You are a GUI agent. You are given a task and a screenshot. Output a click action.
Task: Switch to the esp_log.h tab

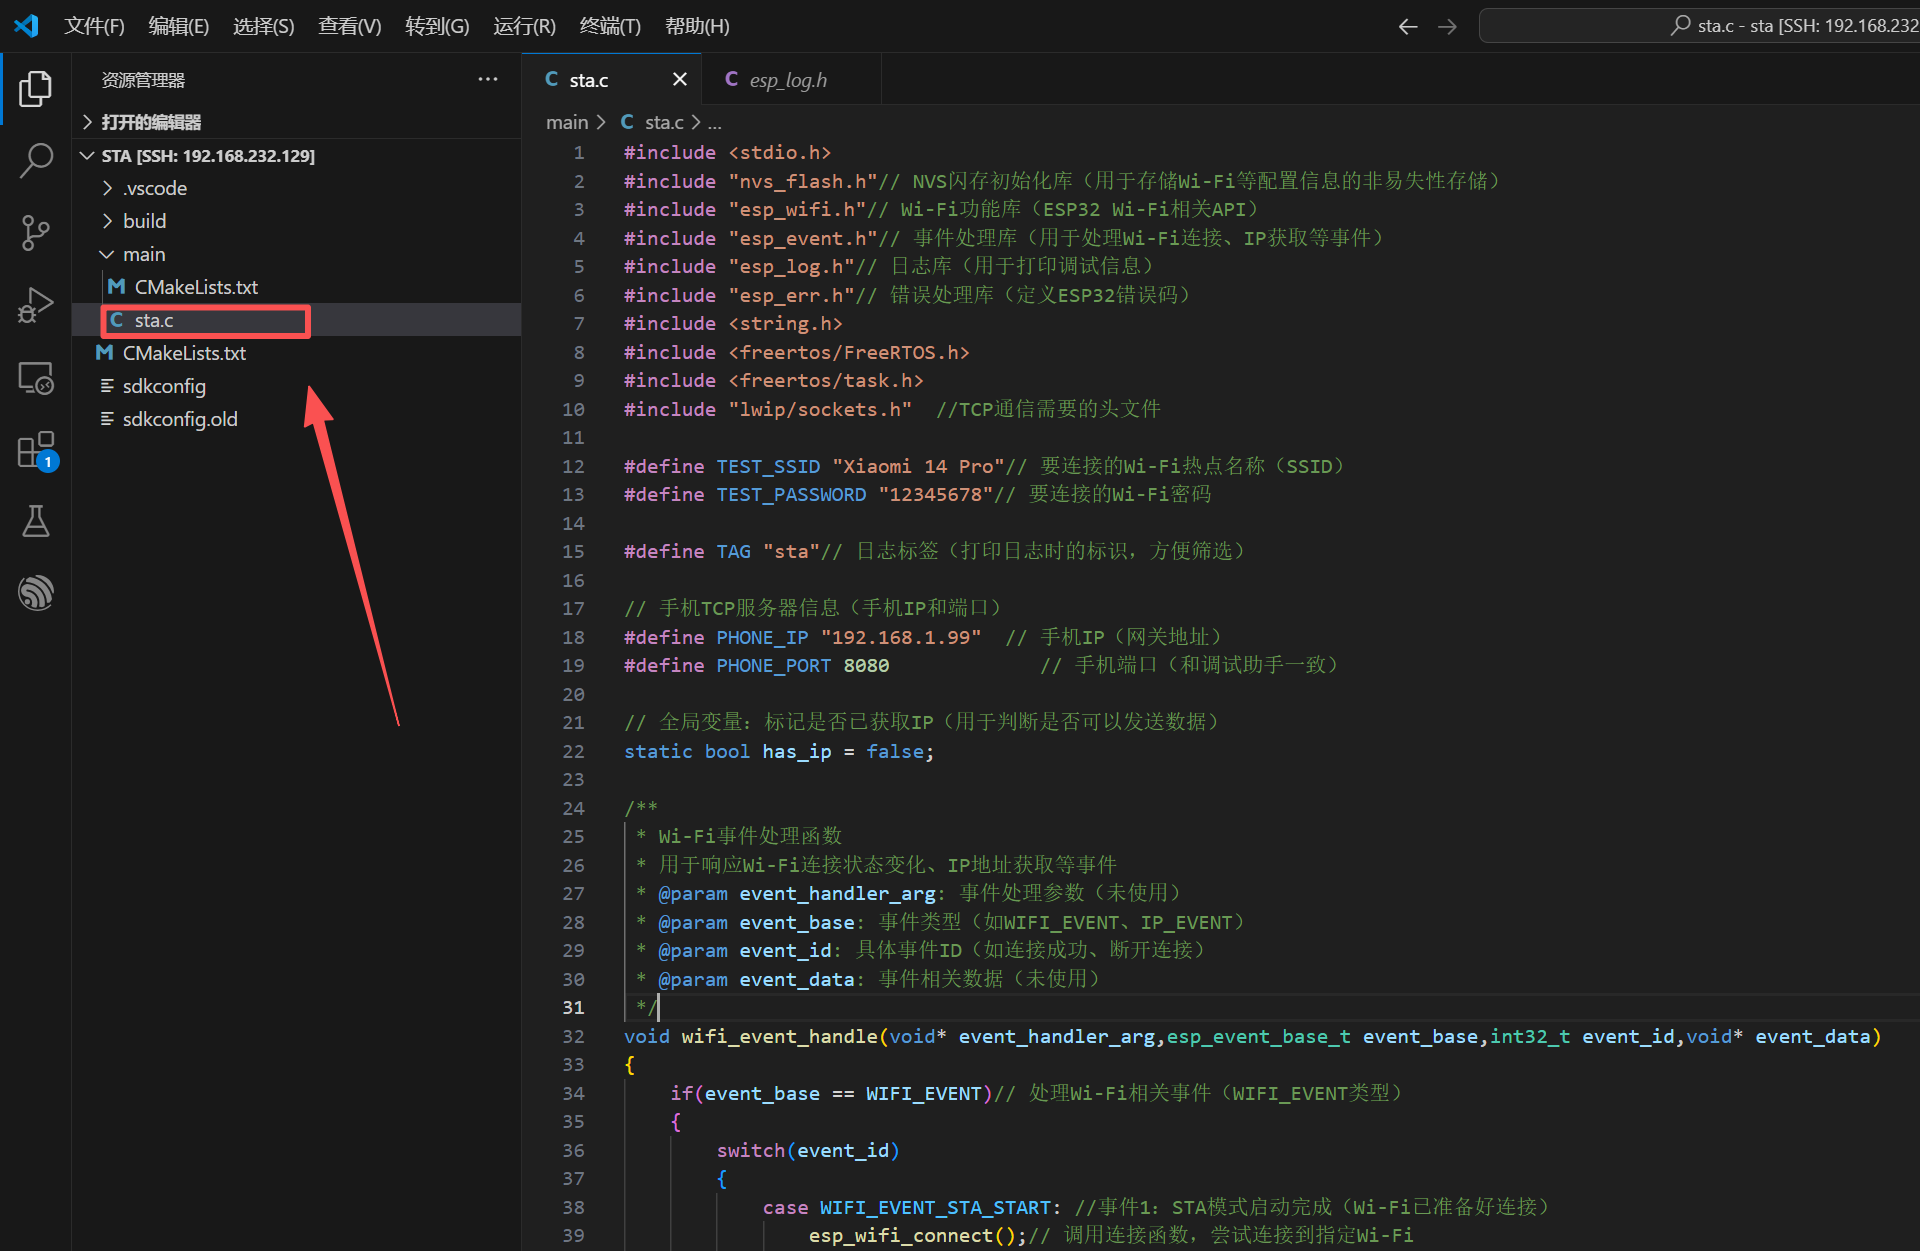click(787, 80)
